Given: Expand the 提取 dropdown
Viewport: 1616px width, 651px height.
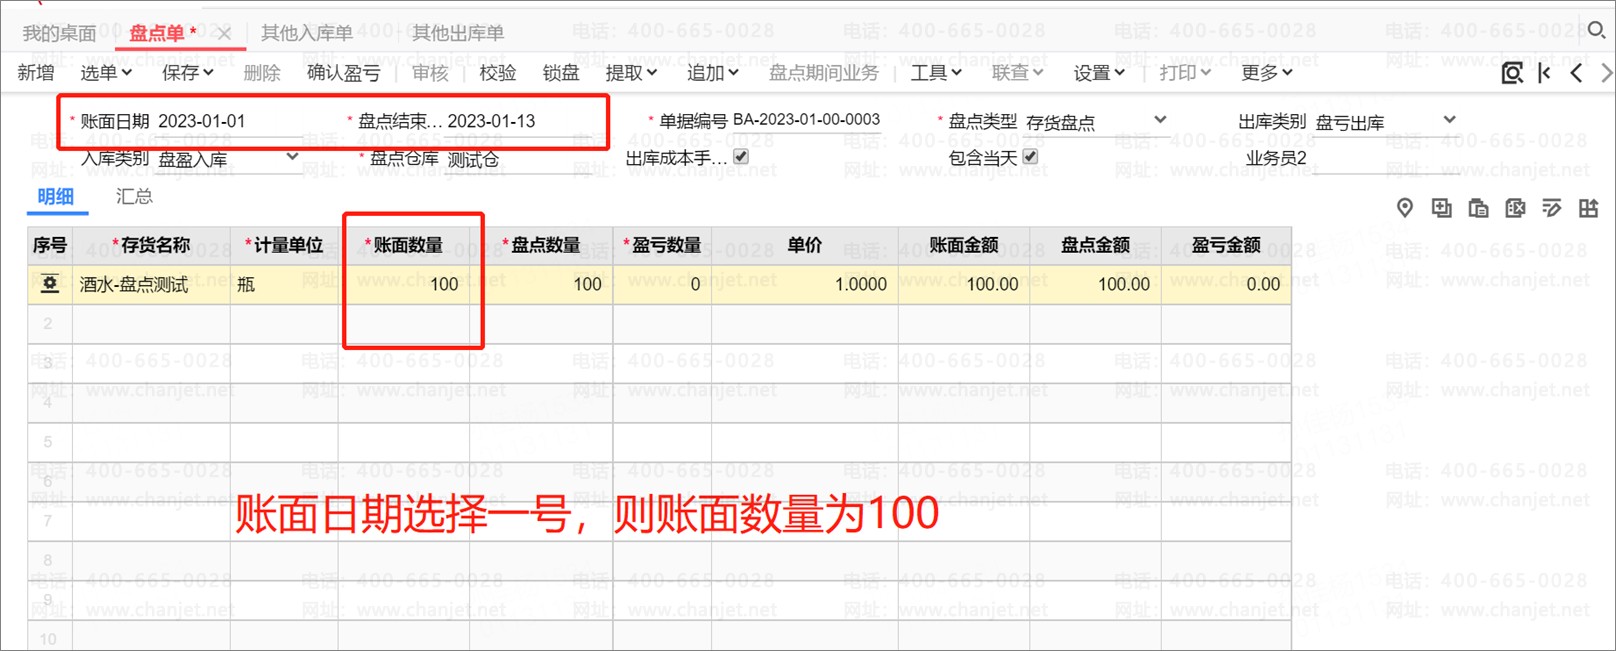Looking at the screenshot, I should click(631, 72).
